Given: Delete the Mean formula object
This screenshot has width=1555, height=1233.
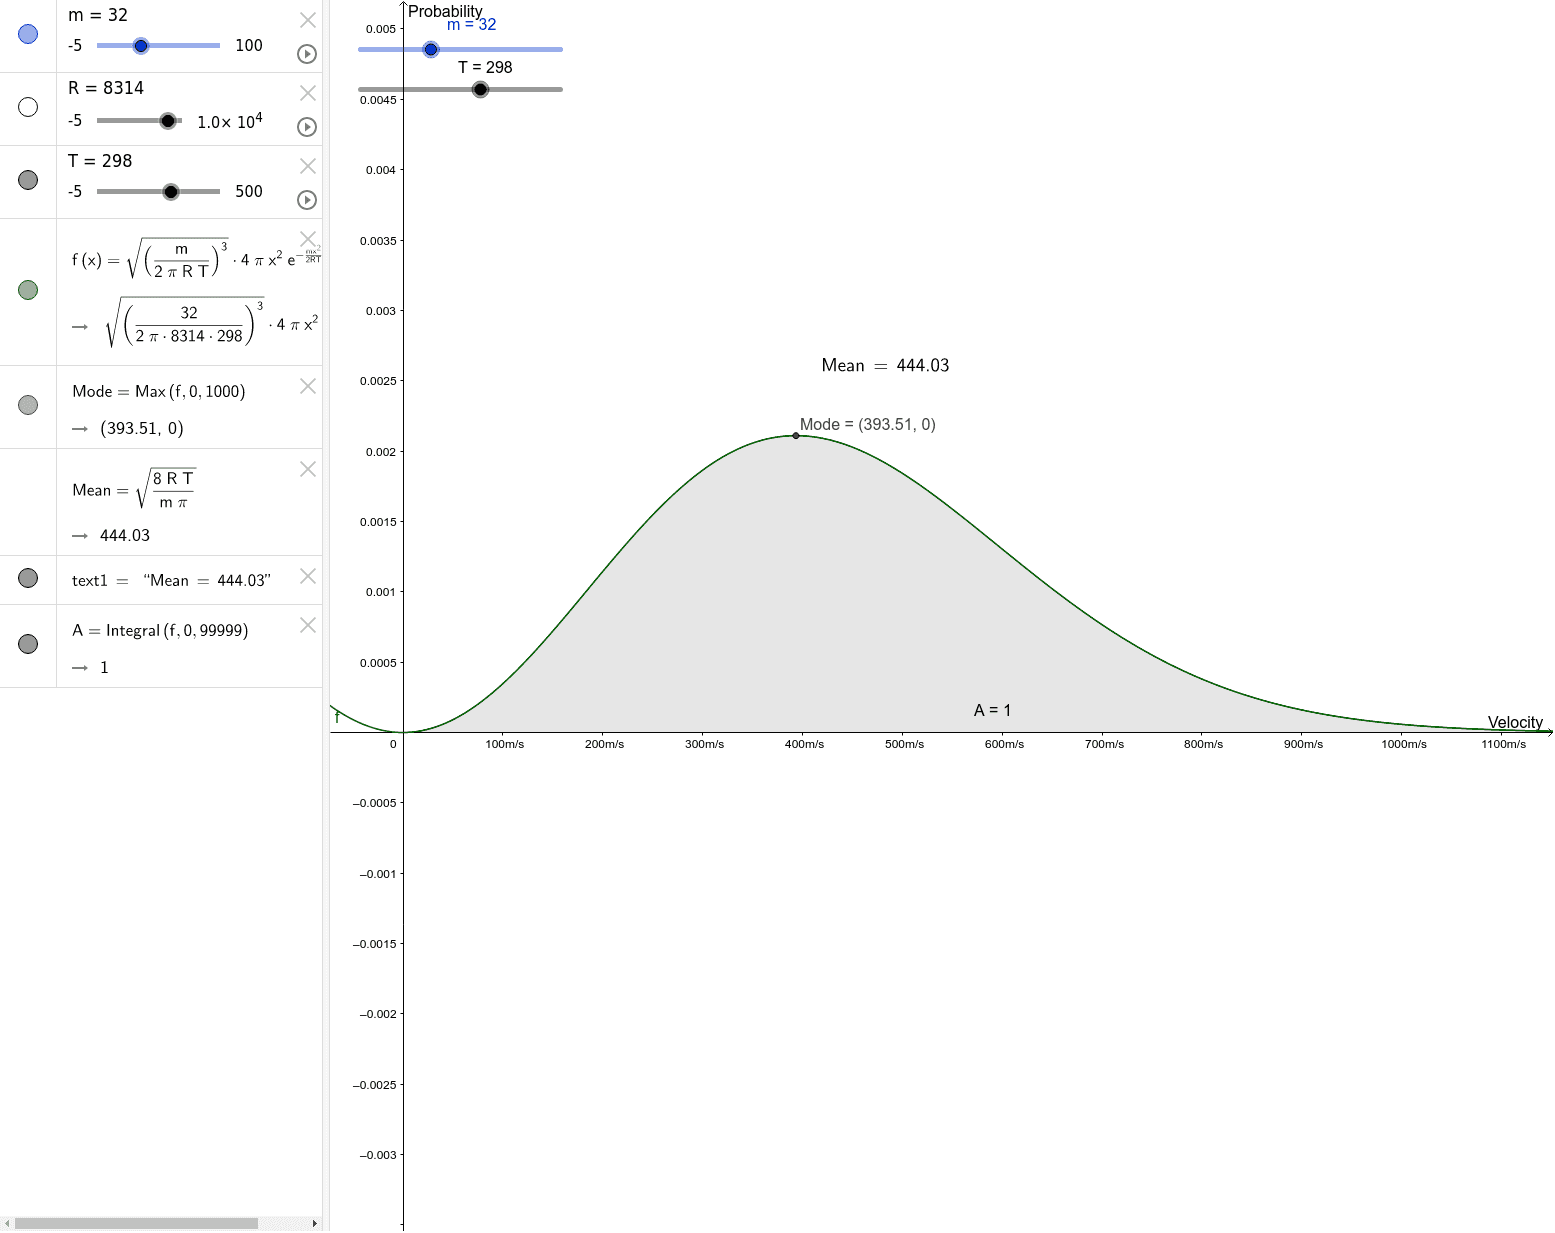Looking at the screenshot, I should point(307,468).
